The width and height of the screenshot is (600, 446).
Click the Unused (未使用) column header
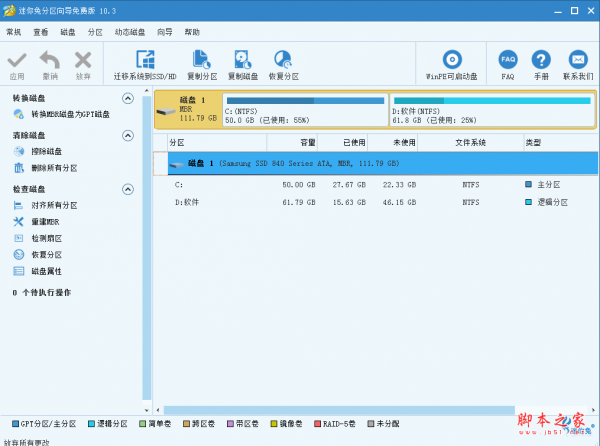(x=393, y=143)
